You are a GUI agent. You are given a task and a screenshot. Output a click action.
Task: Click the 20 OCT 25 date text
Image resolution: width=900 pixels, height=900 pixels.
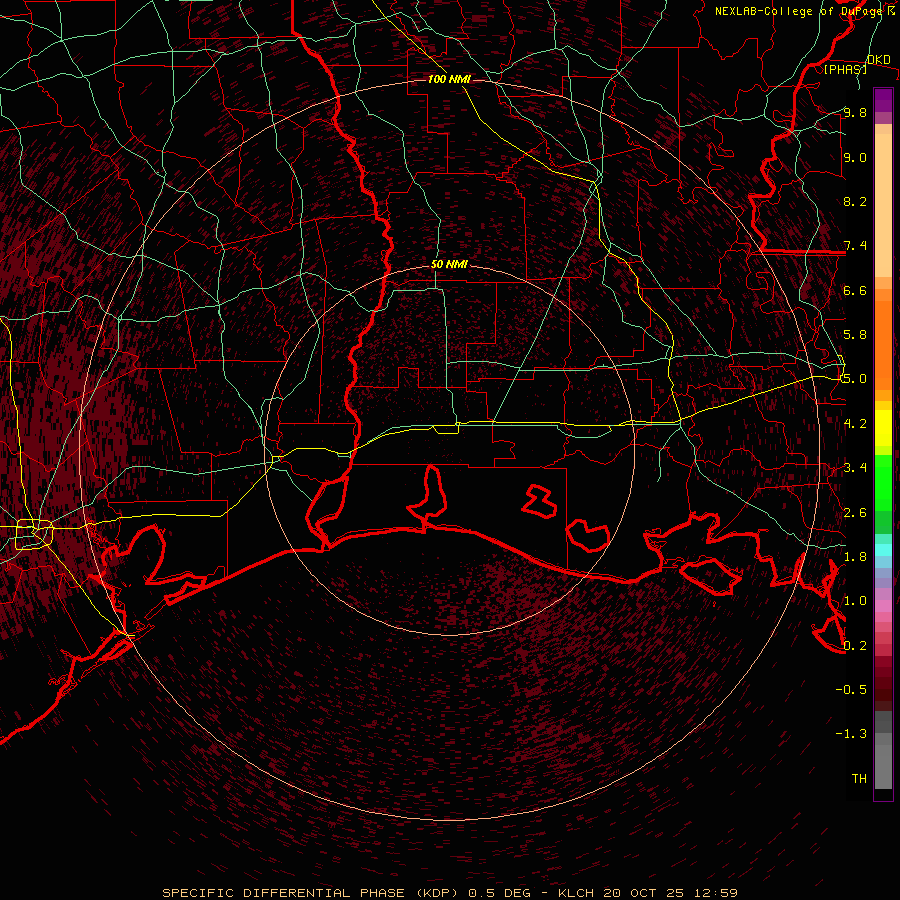click(x=643, y=893)
